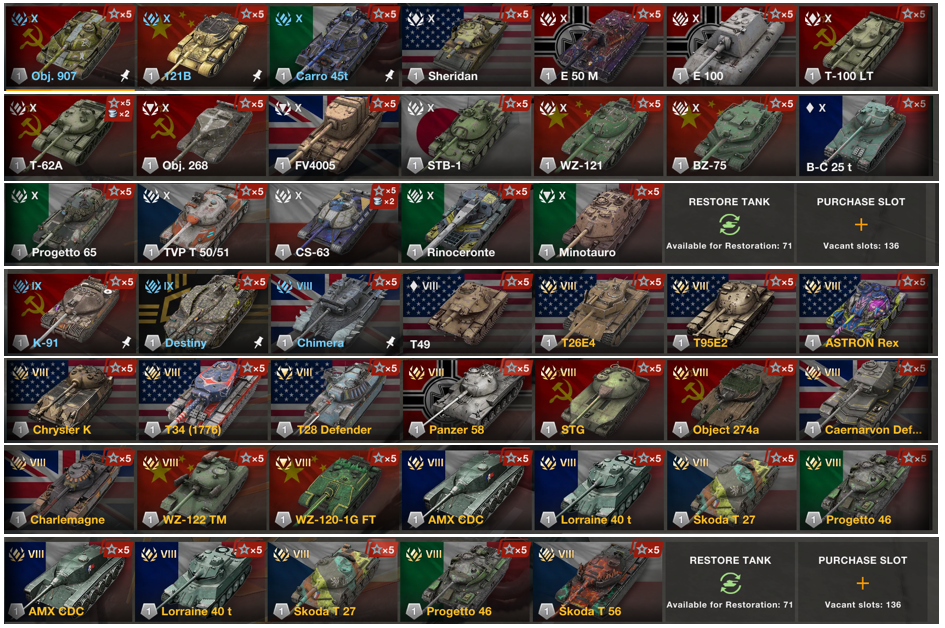This screenshot has width=945, height=628.
Task: Choose the ASTRON Rex tank
Action: [864, 313]
